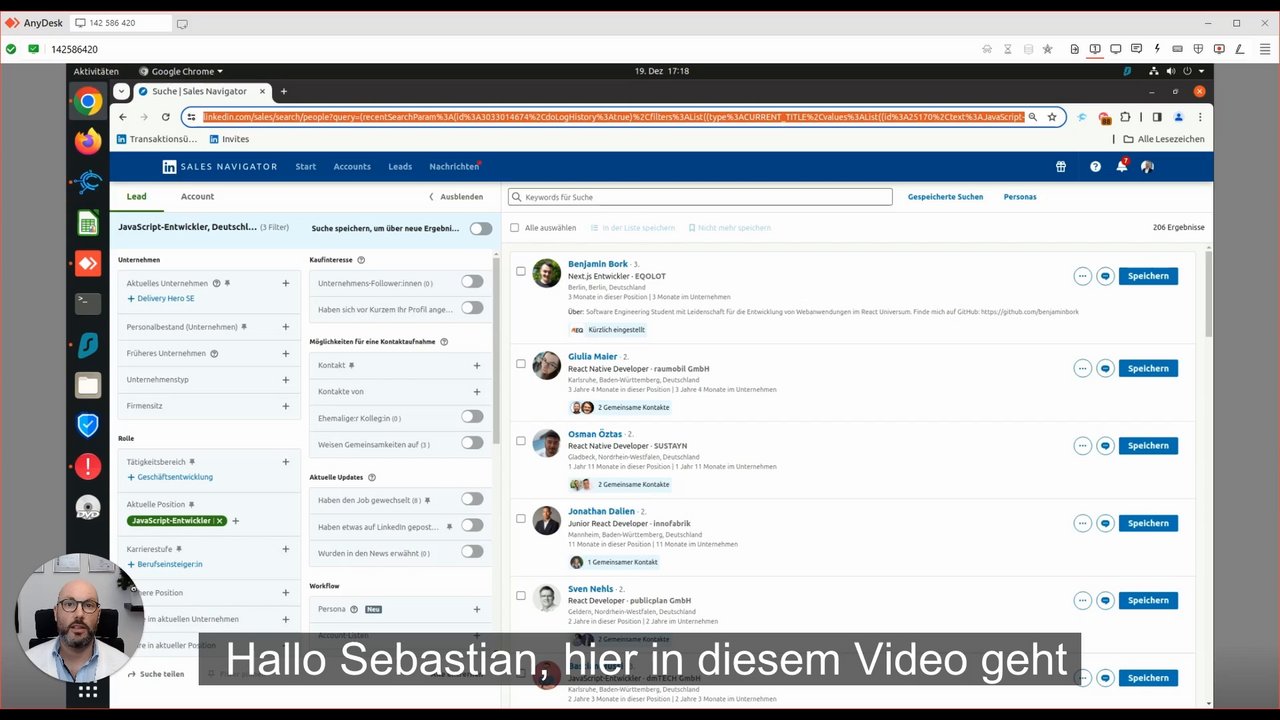Viewport: 1280px width, 720px height.
Task: Open the profile avatar menu
Action: [x=1147, y=167]
